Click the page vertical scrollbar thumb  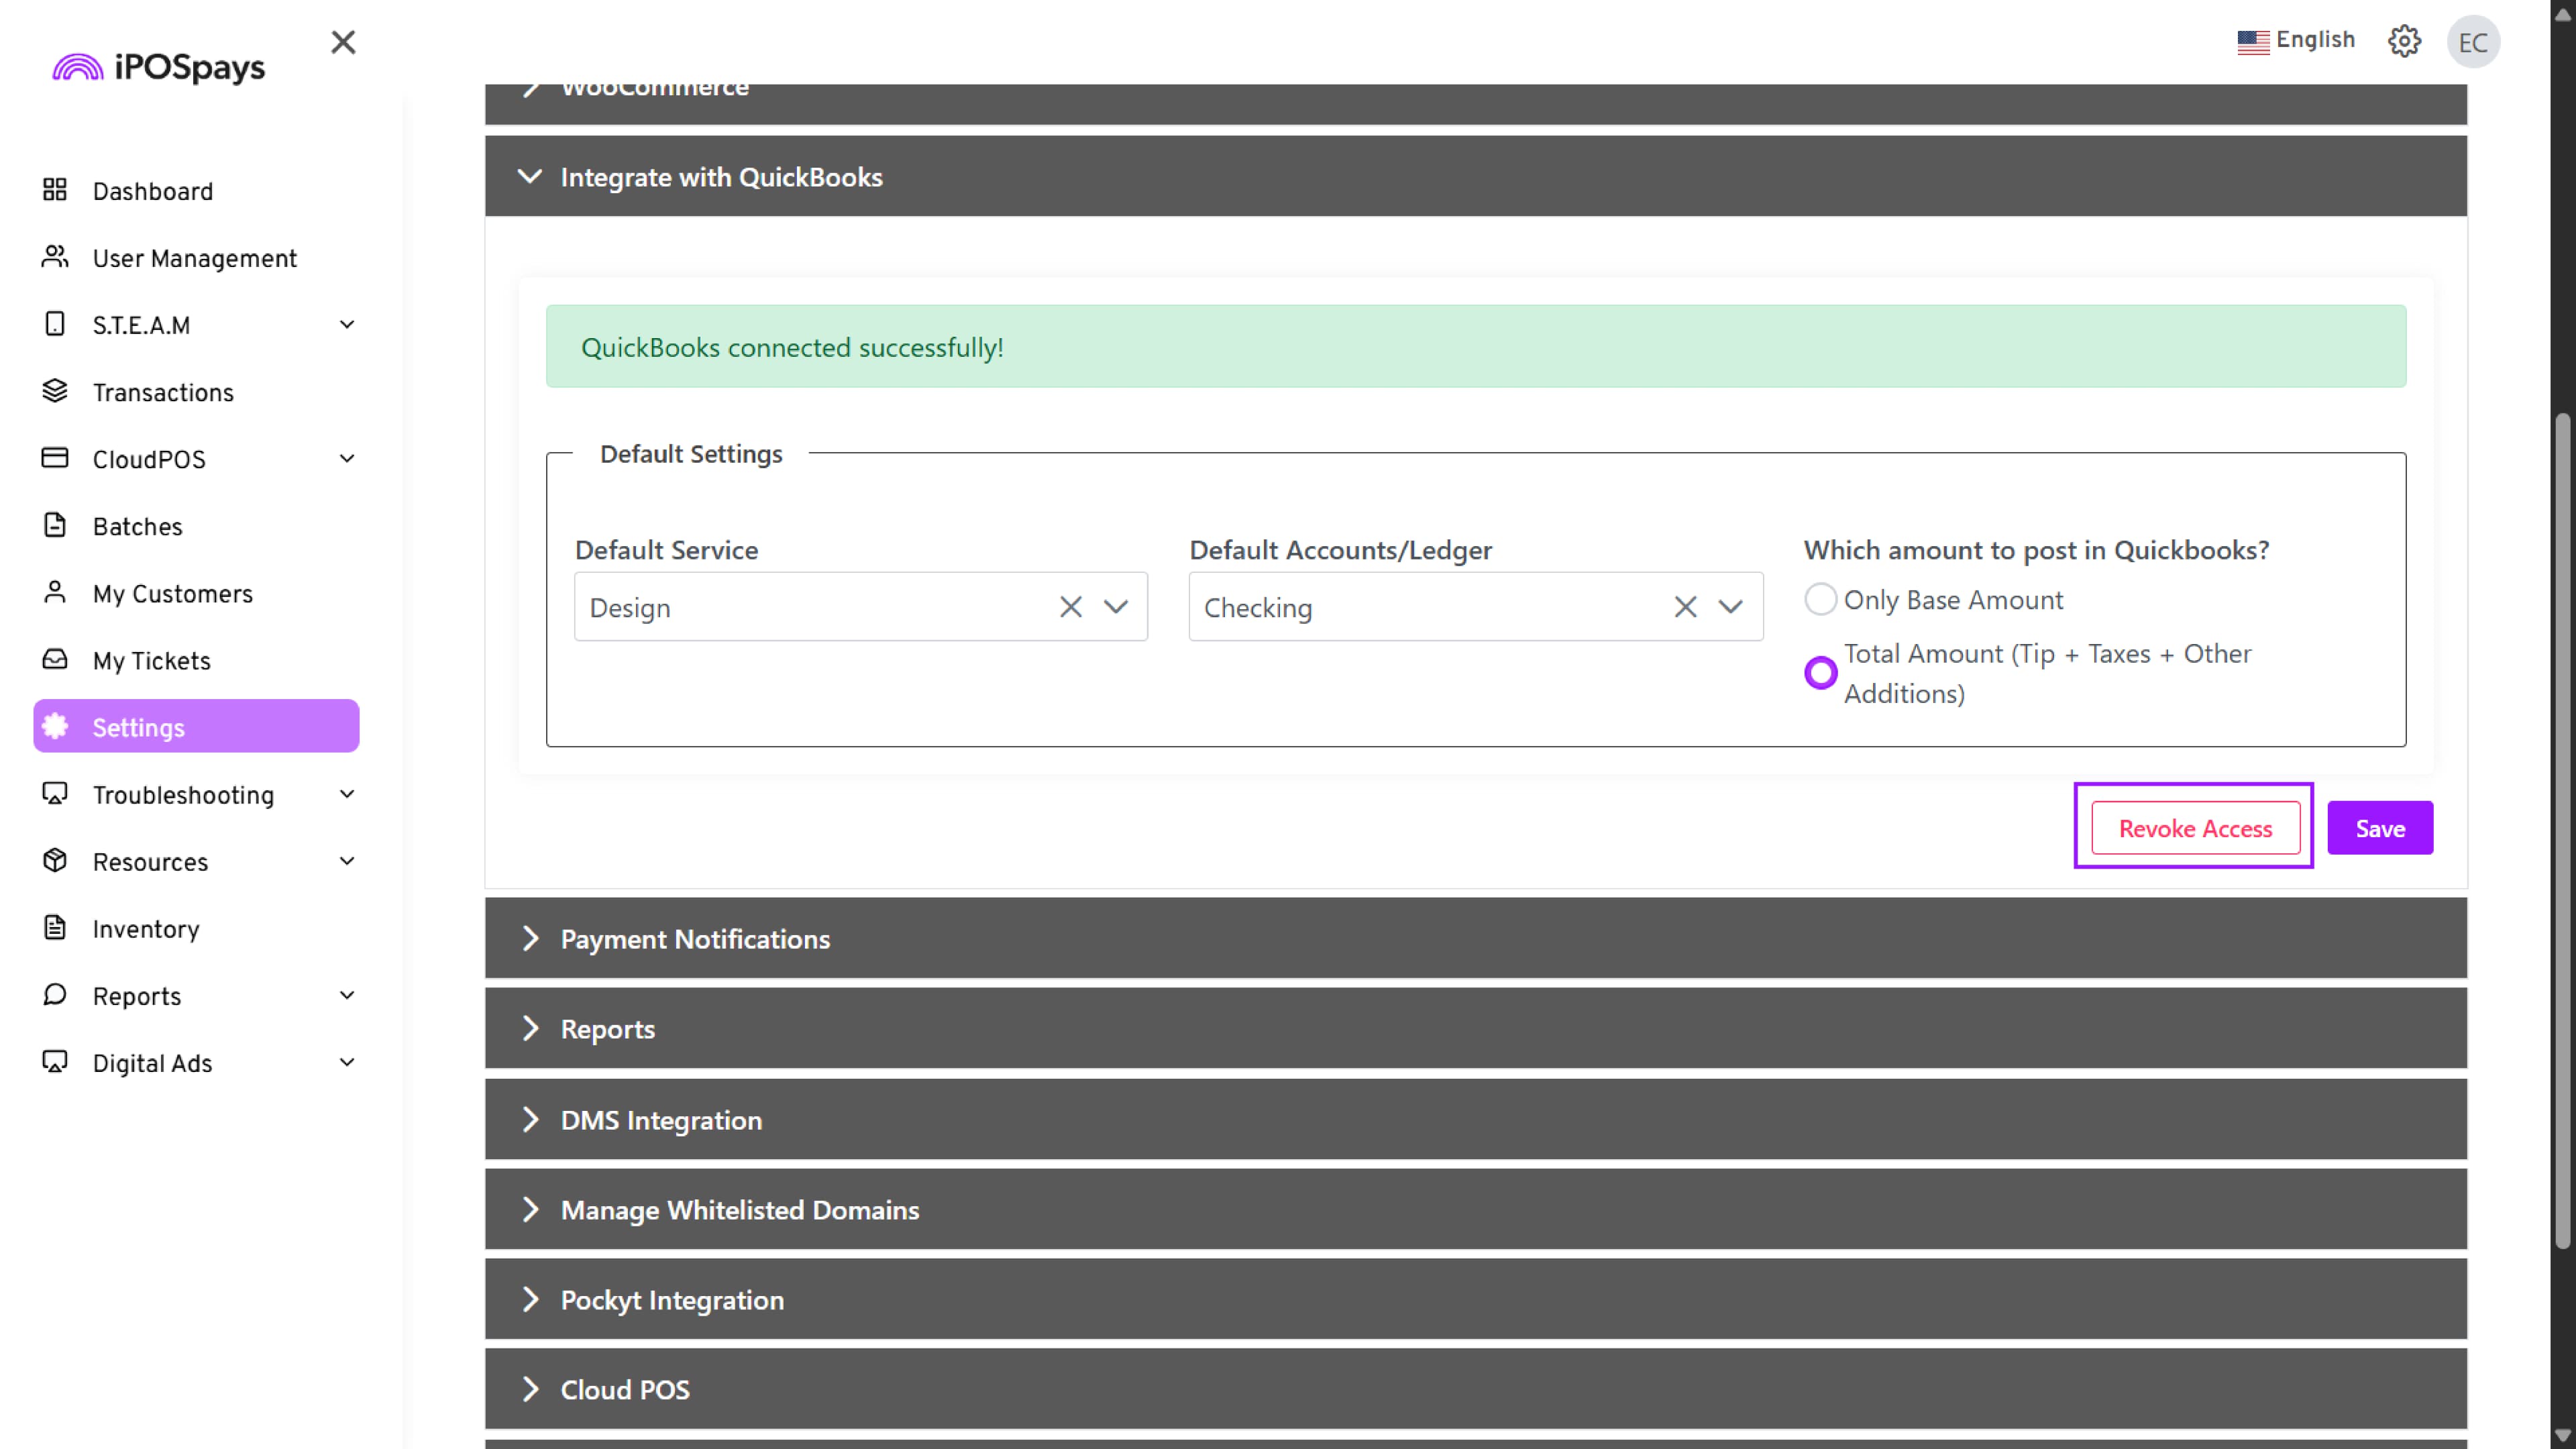tap(2562, 830)
